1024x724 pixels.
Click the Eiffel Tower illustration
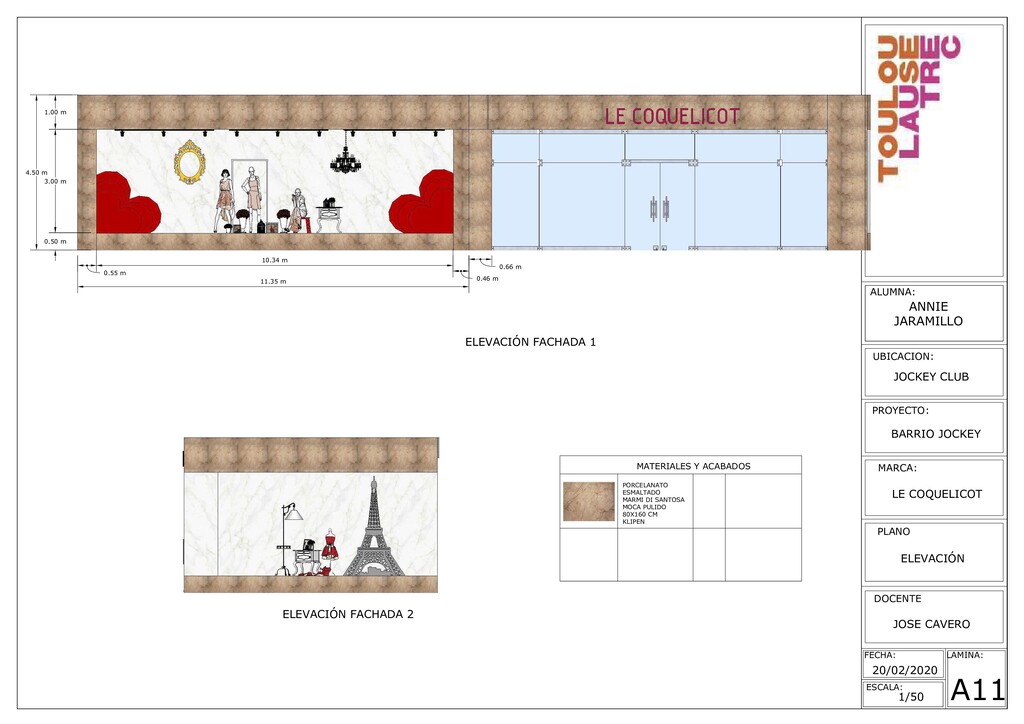point(374,527)
